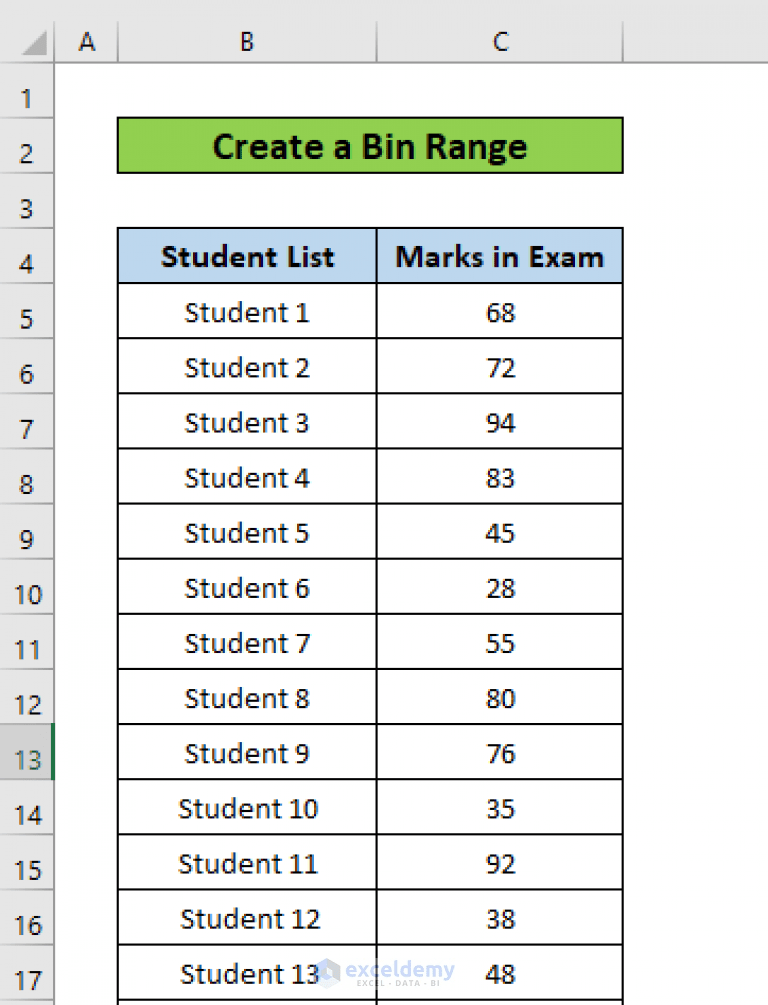Click the Marks in Exam header cell
The height and width of the screenshot is (1005, 768).
[500, 256]
